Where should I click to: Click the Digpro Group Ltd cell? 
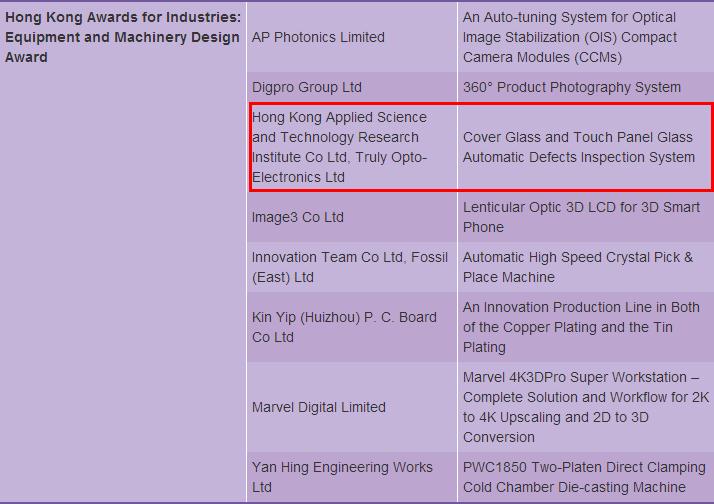click(307, 87)
